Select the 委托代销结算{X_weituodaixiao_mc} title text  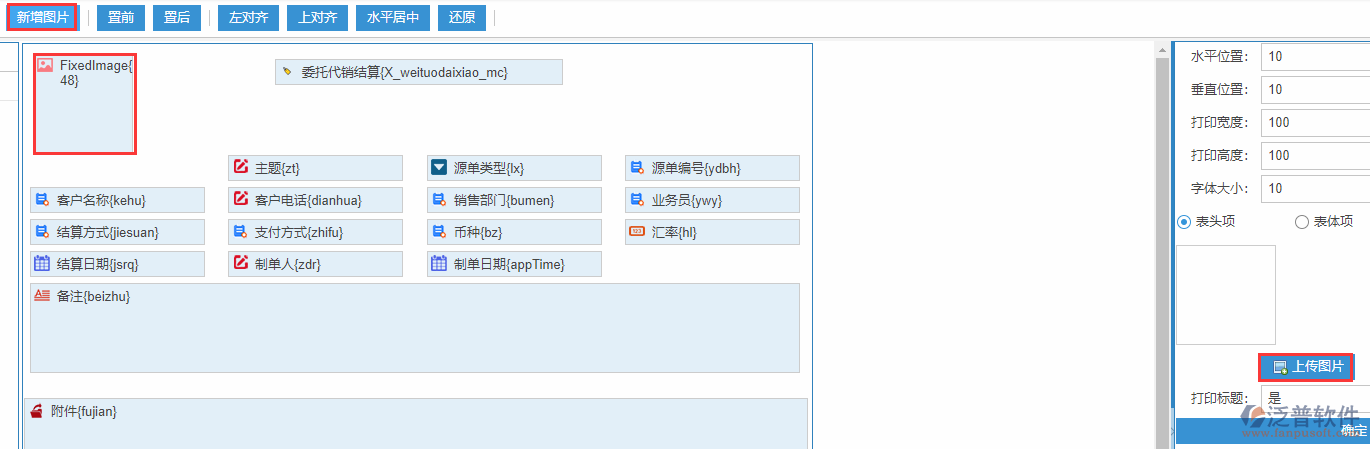(405, 72)
